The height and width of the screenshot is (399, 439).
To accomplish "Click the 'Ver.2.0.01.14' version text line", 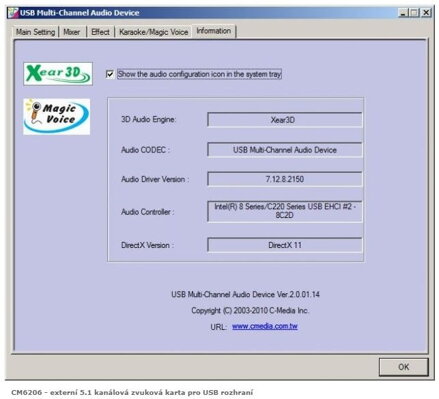I will (x=245, y=294).
